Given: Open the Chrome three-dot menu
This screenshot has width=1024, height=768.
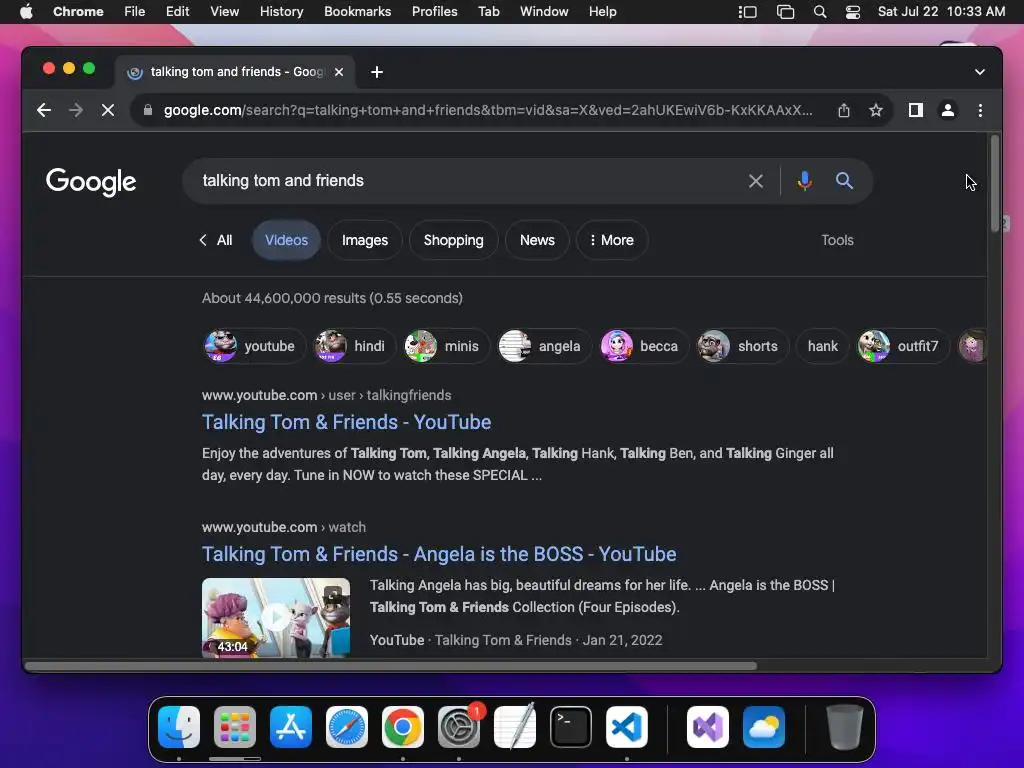Looking at the screenshot, I should click(980, 110).
